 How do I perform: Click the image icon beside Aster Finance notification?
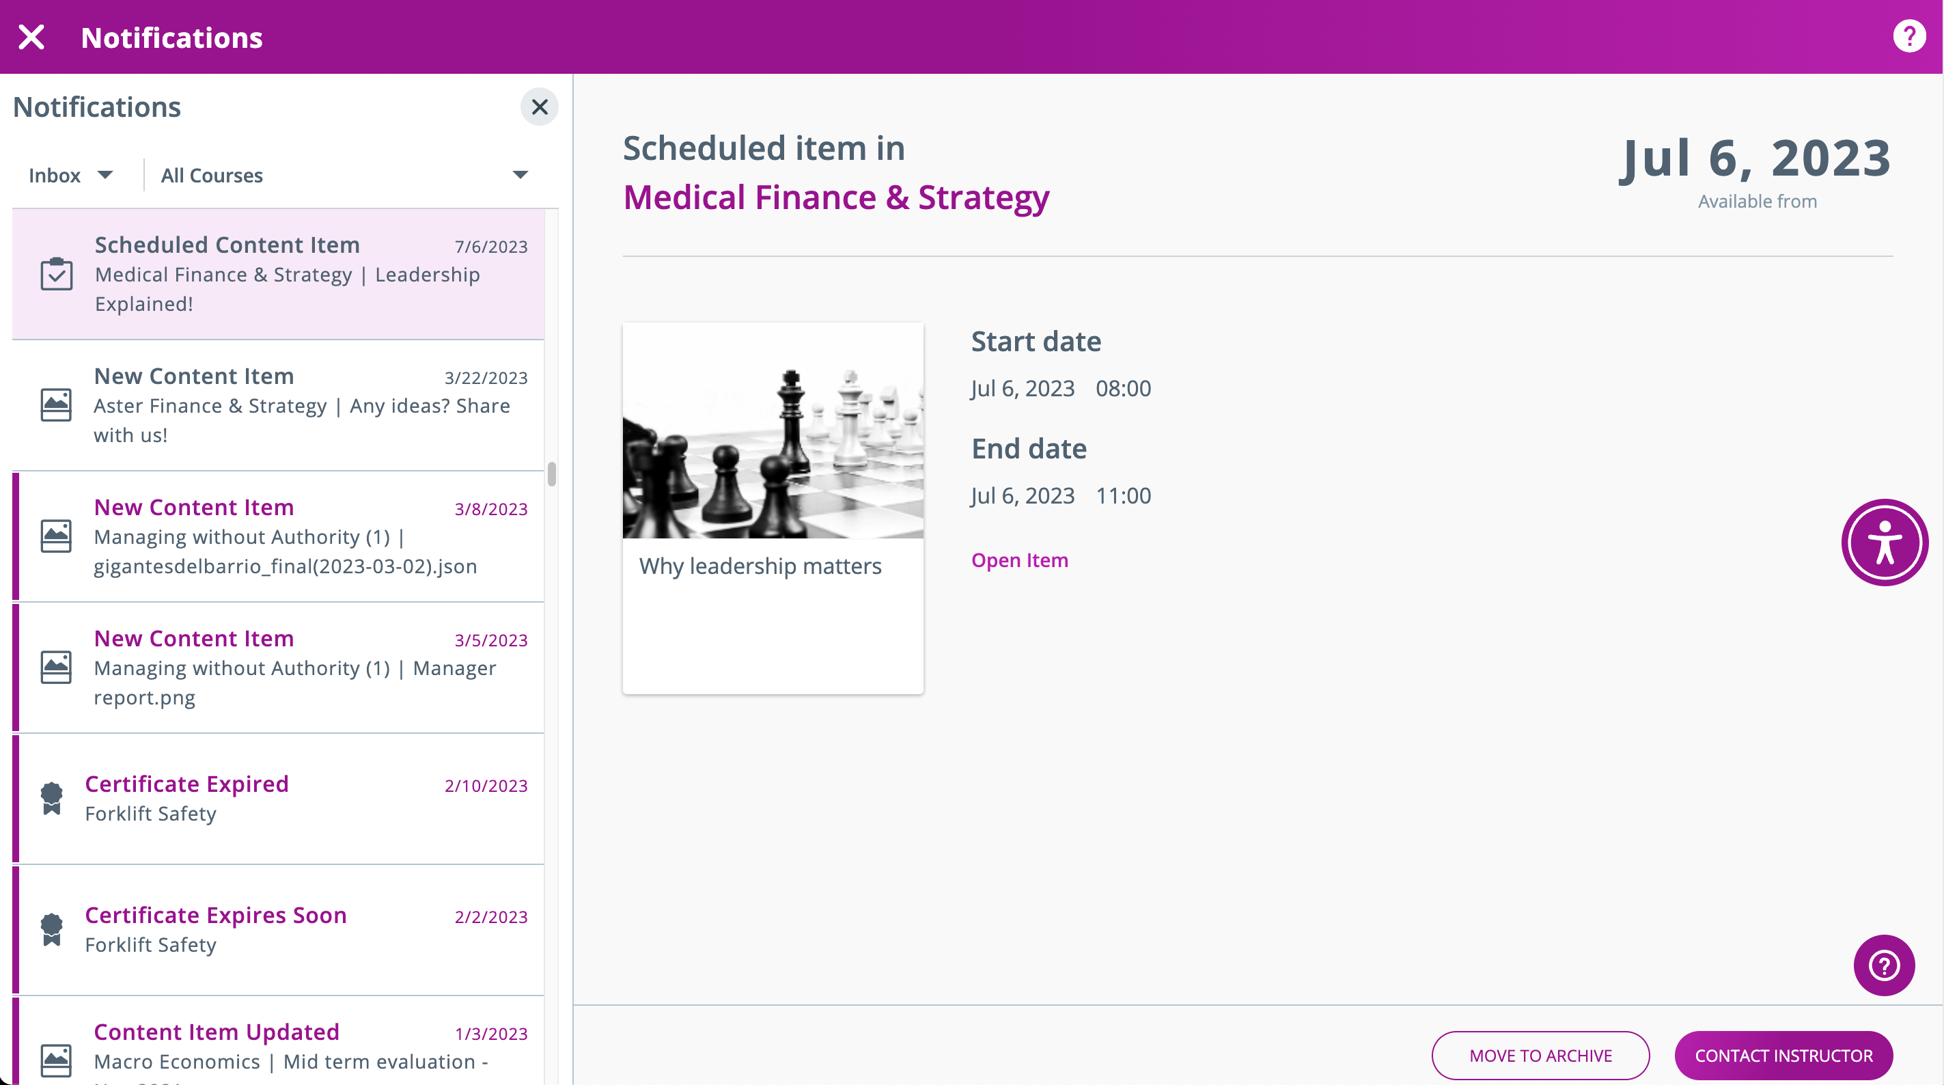coord(56,405)
